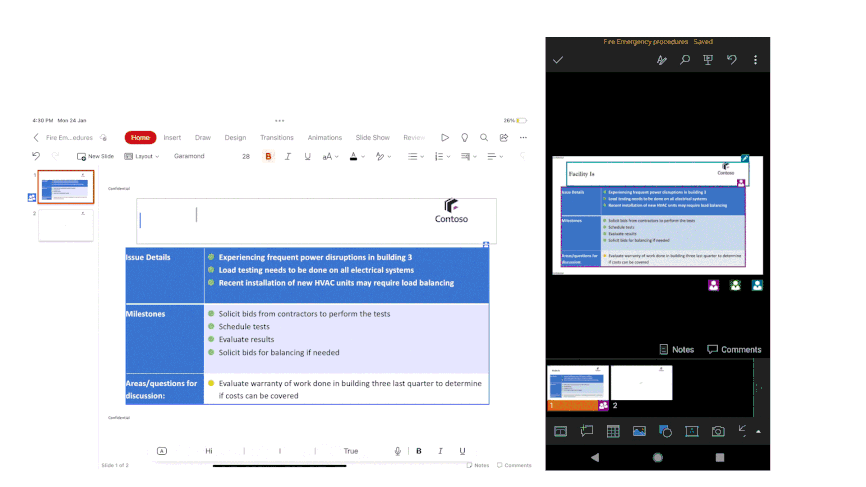Open text direction dropdown
Screen dimensions: 866x487
point(469,156)
